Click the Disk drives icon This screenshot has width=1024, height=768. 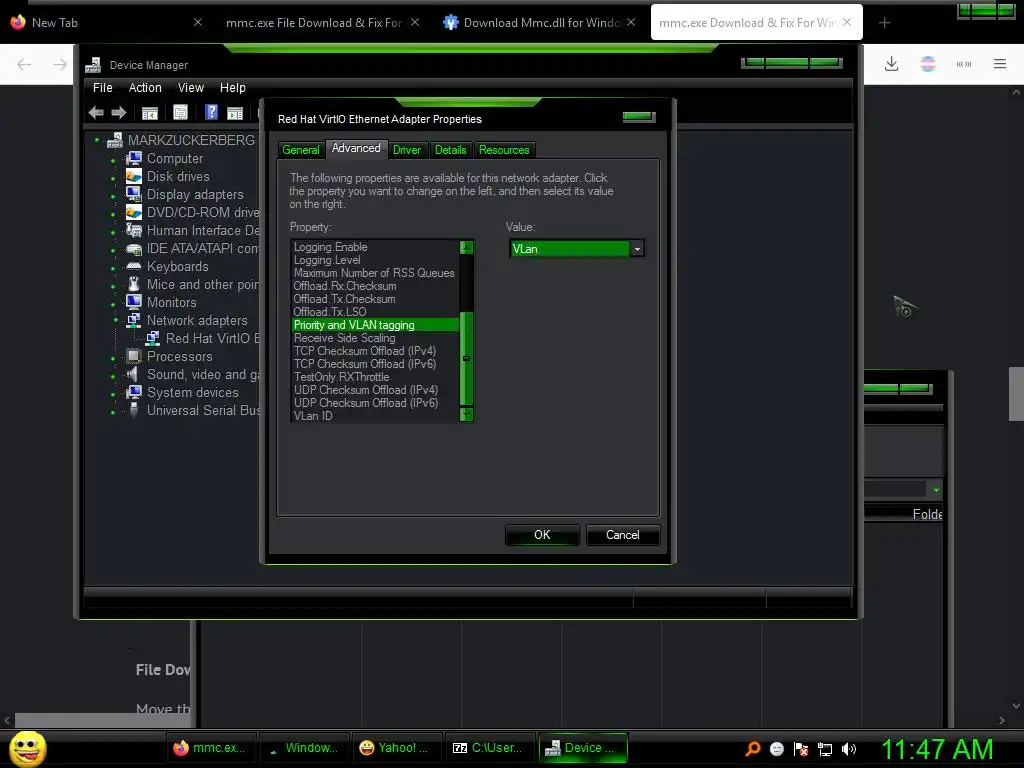coord(134,176)
